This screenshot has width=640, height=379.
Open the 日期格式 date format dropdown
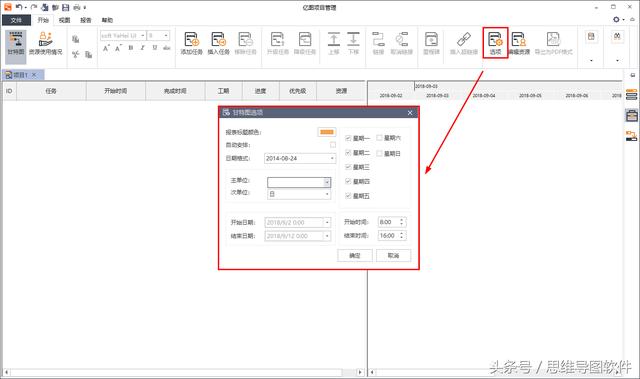[300, 158]
